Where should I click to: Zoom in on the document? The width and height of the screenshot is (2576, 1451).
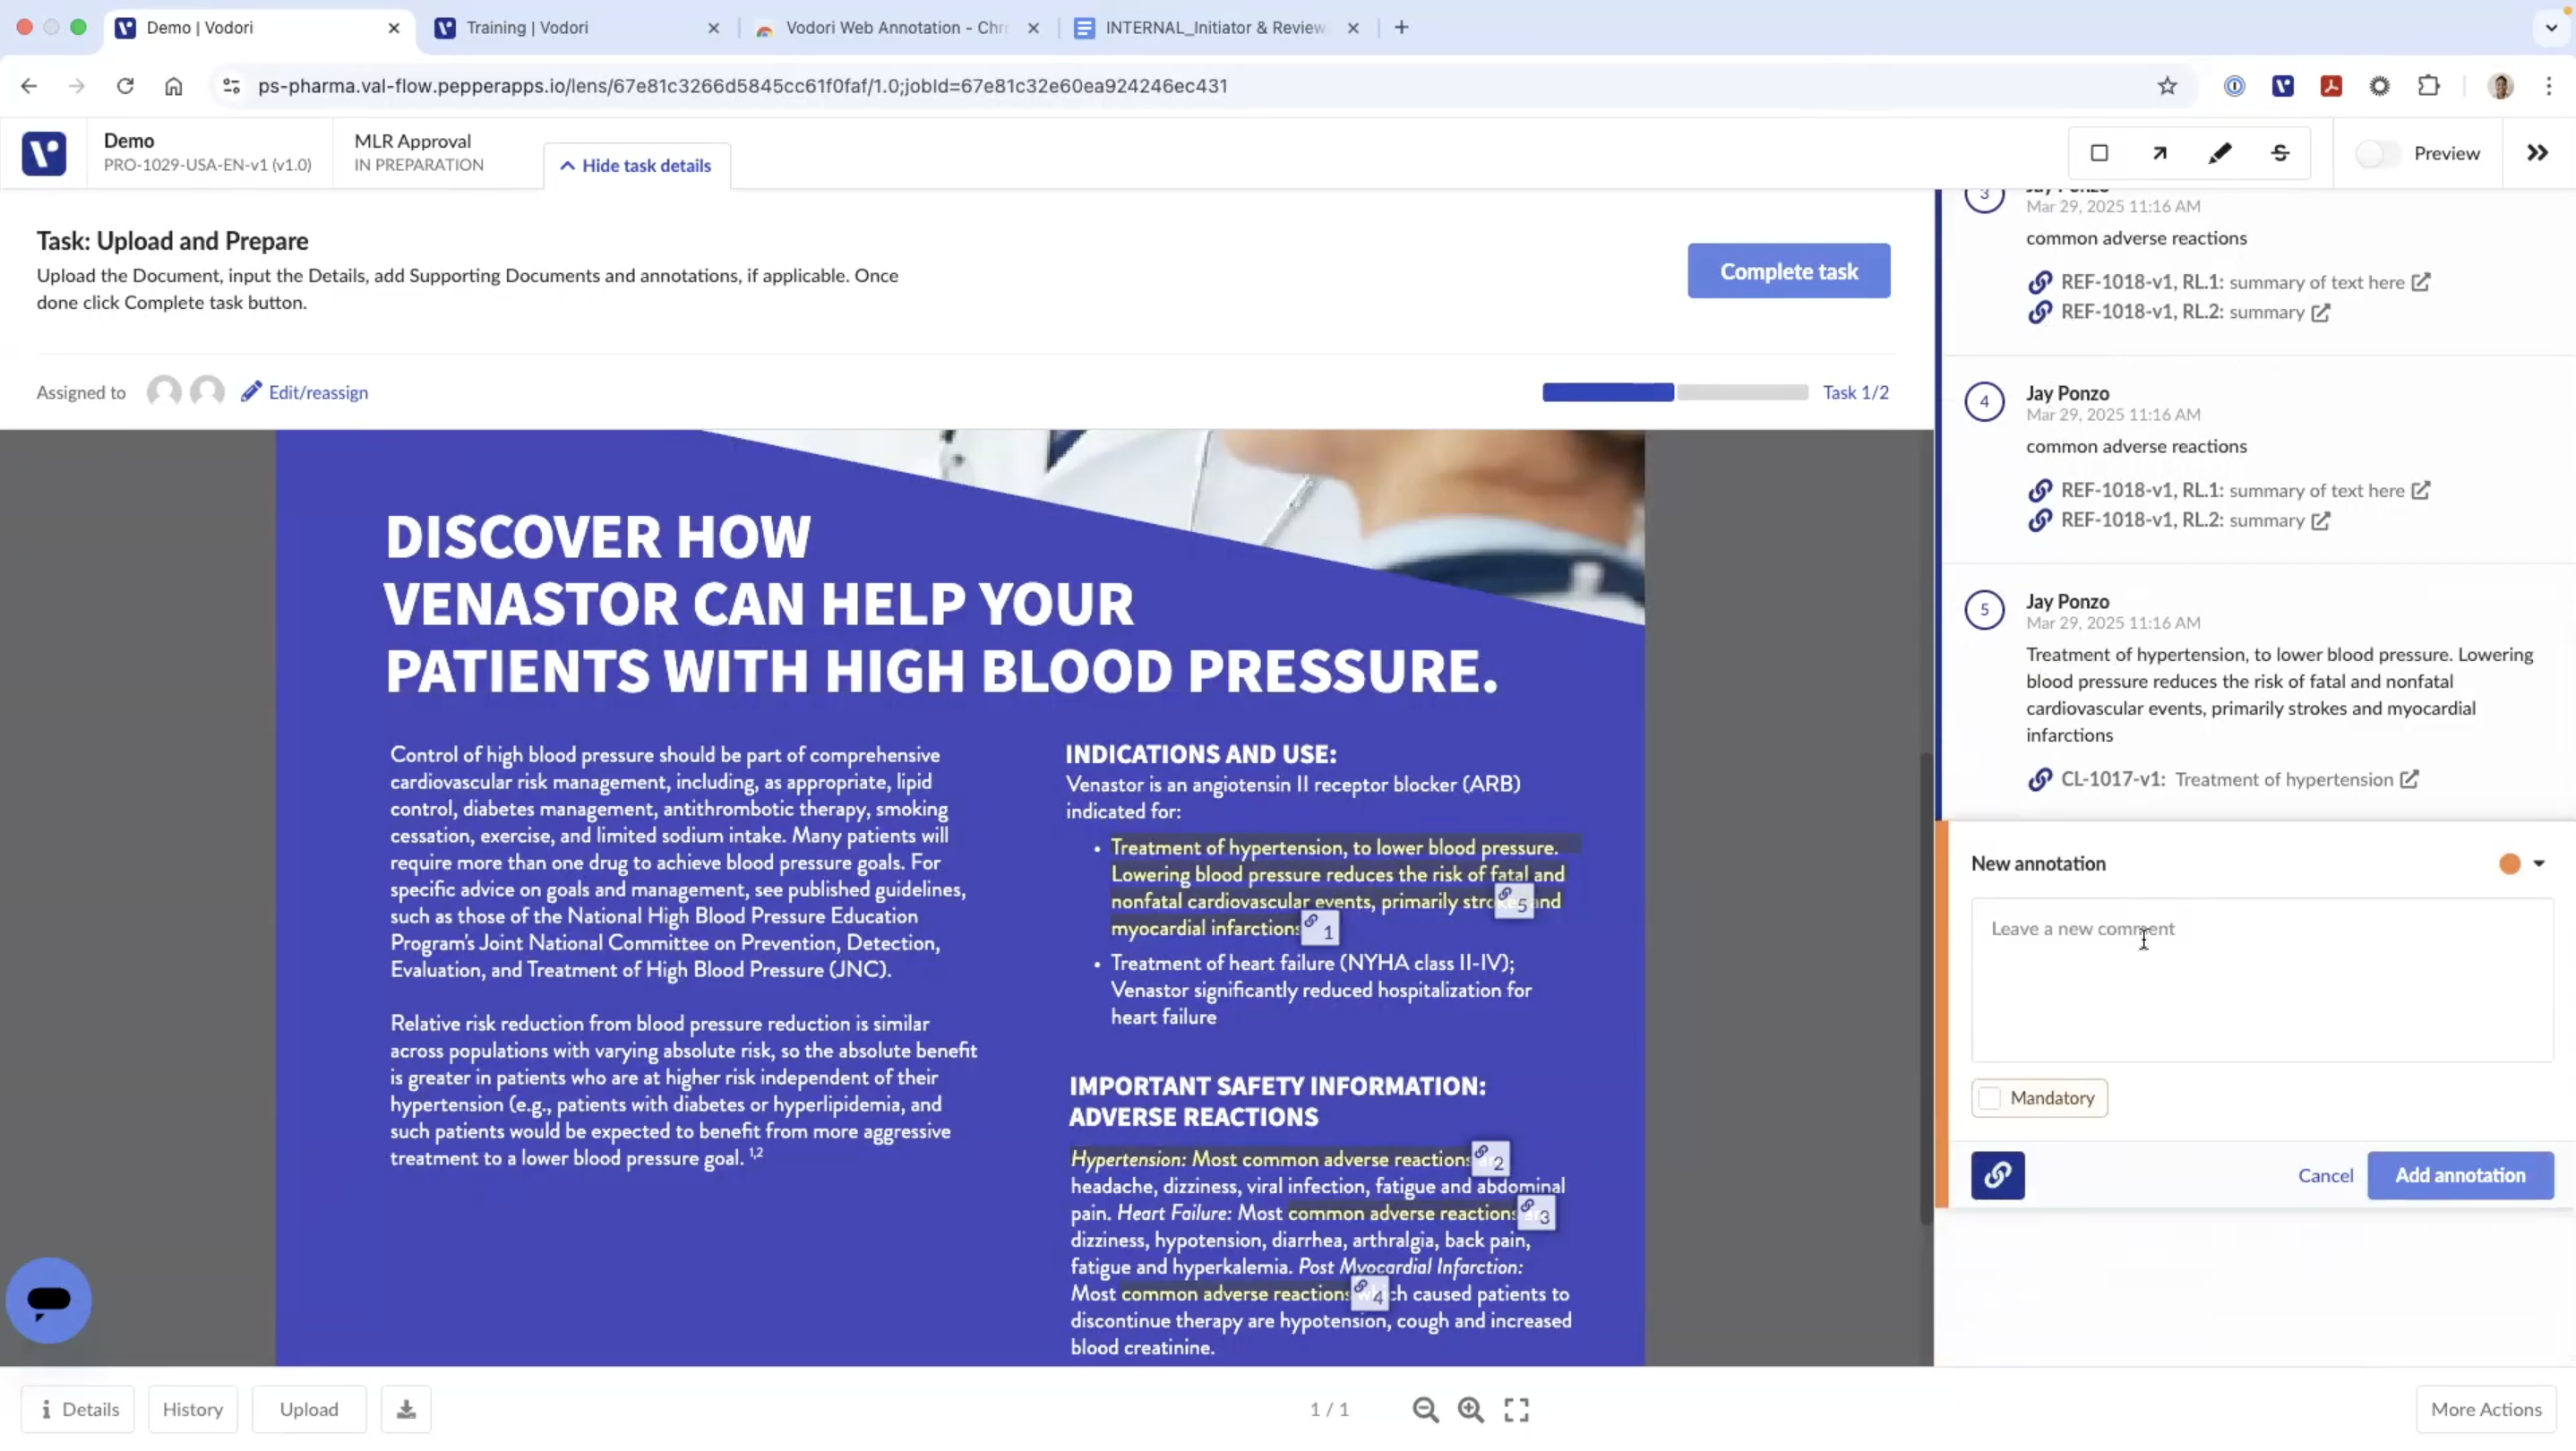[x=1470, y=1409]
